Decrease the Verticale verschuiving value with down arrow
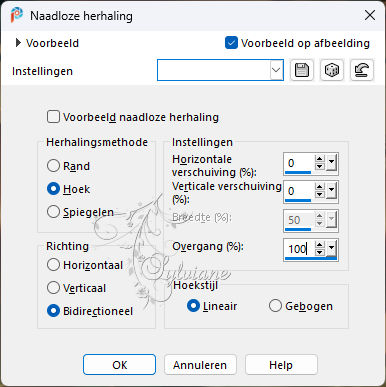 319,195
